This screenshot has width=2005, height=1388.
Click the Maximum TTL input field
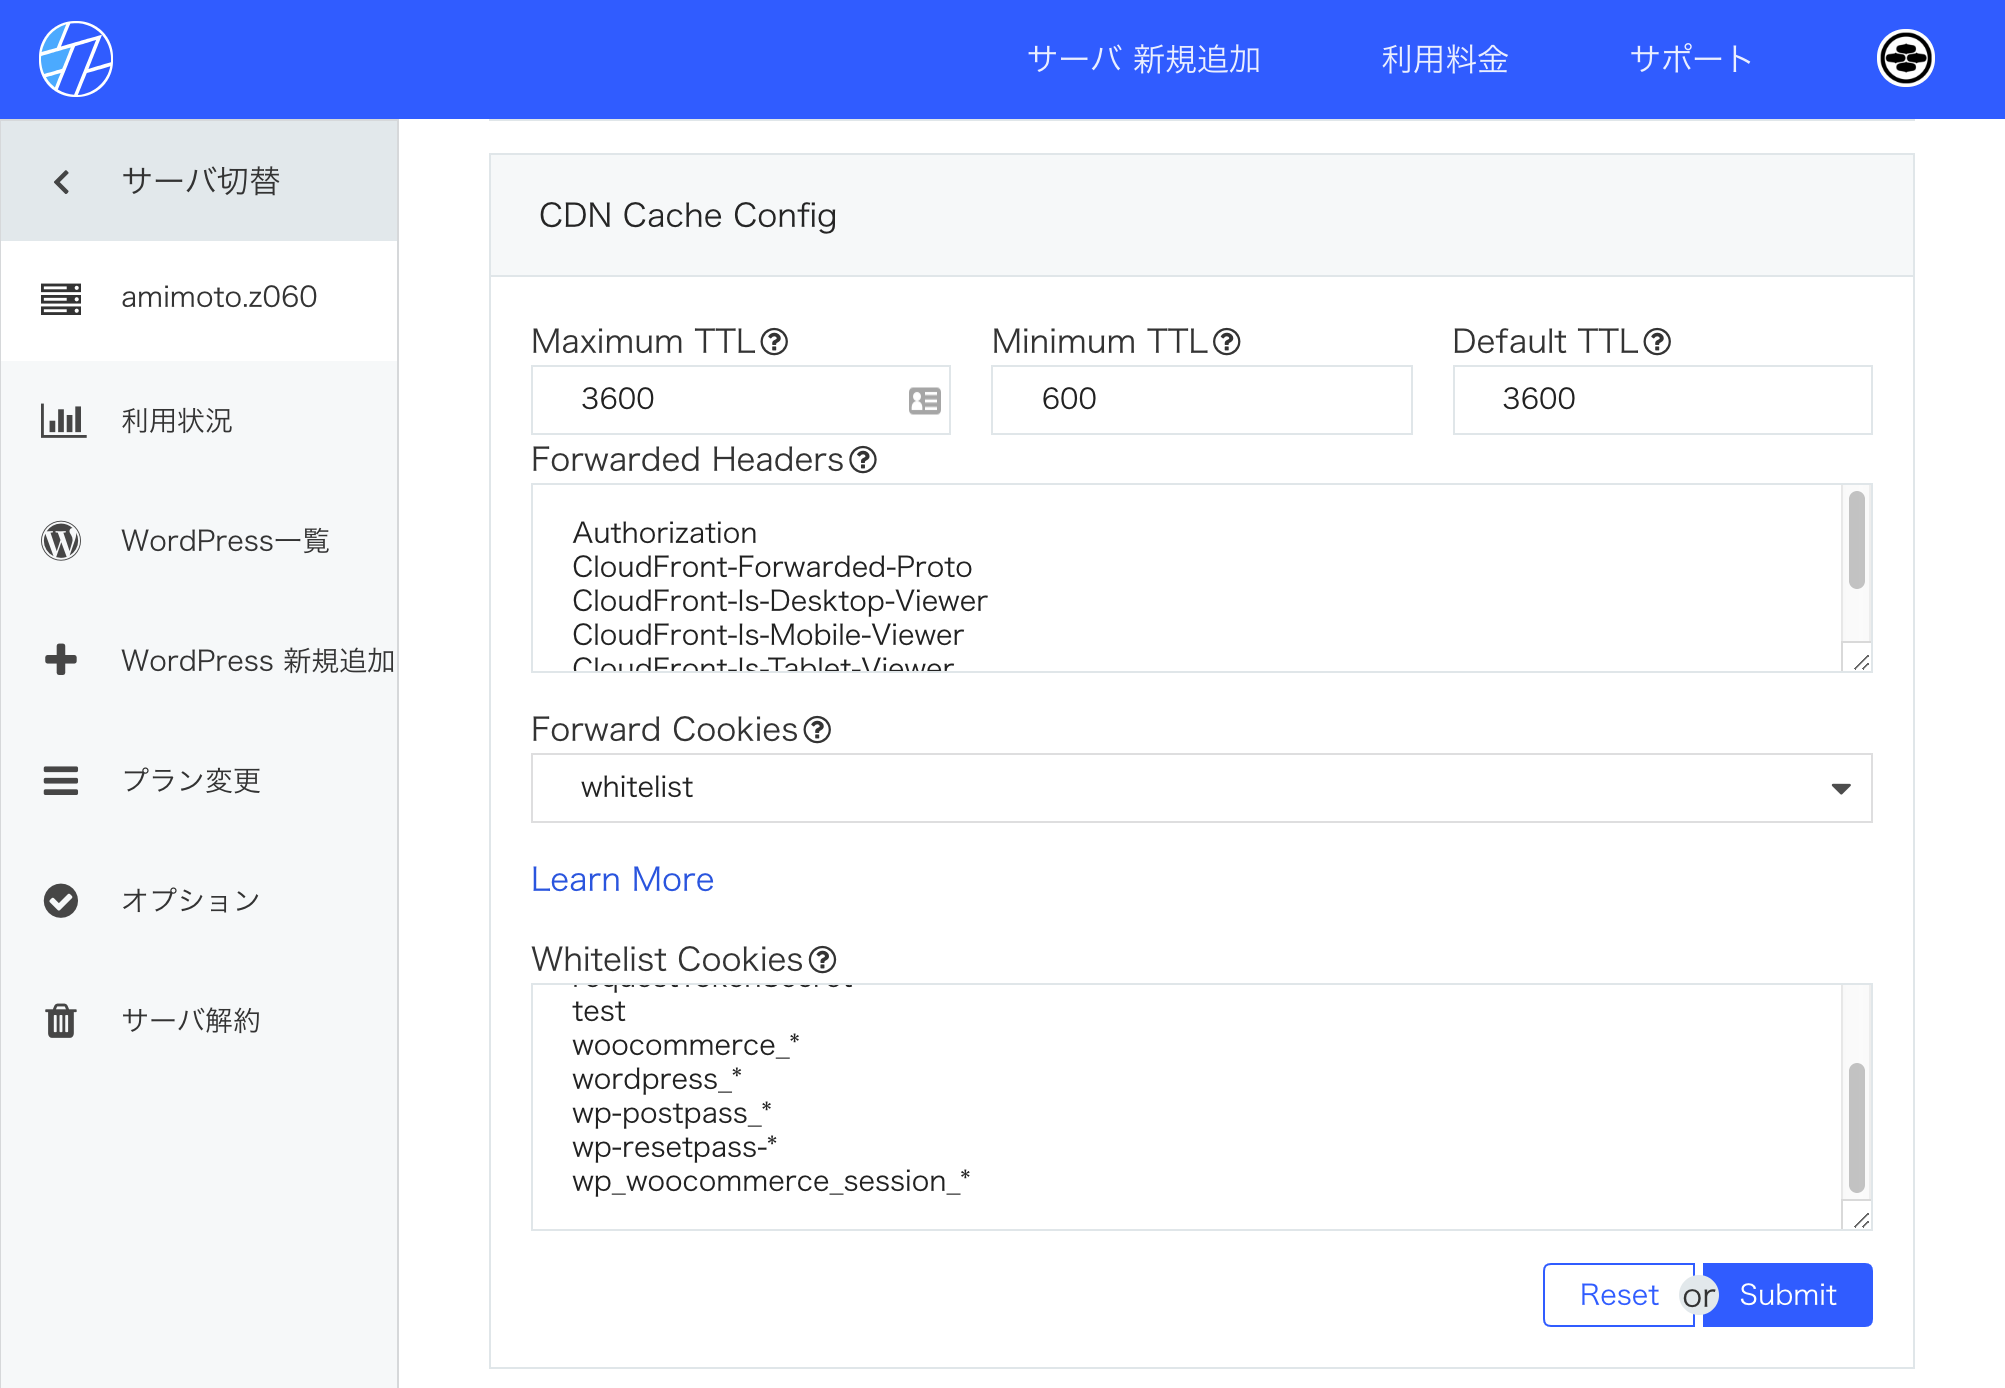point(741,400)
